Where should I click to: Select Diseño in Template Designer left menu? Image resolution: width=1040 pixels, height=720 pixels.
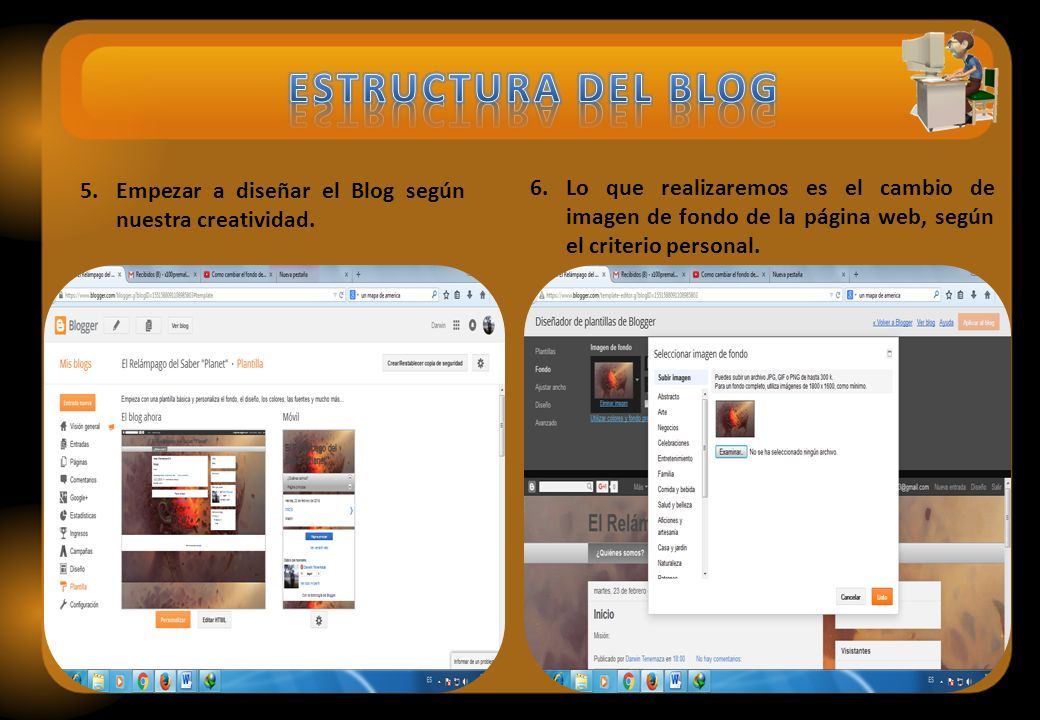pyautogui.click(x=543, y=405)
